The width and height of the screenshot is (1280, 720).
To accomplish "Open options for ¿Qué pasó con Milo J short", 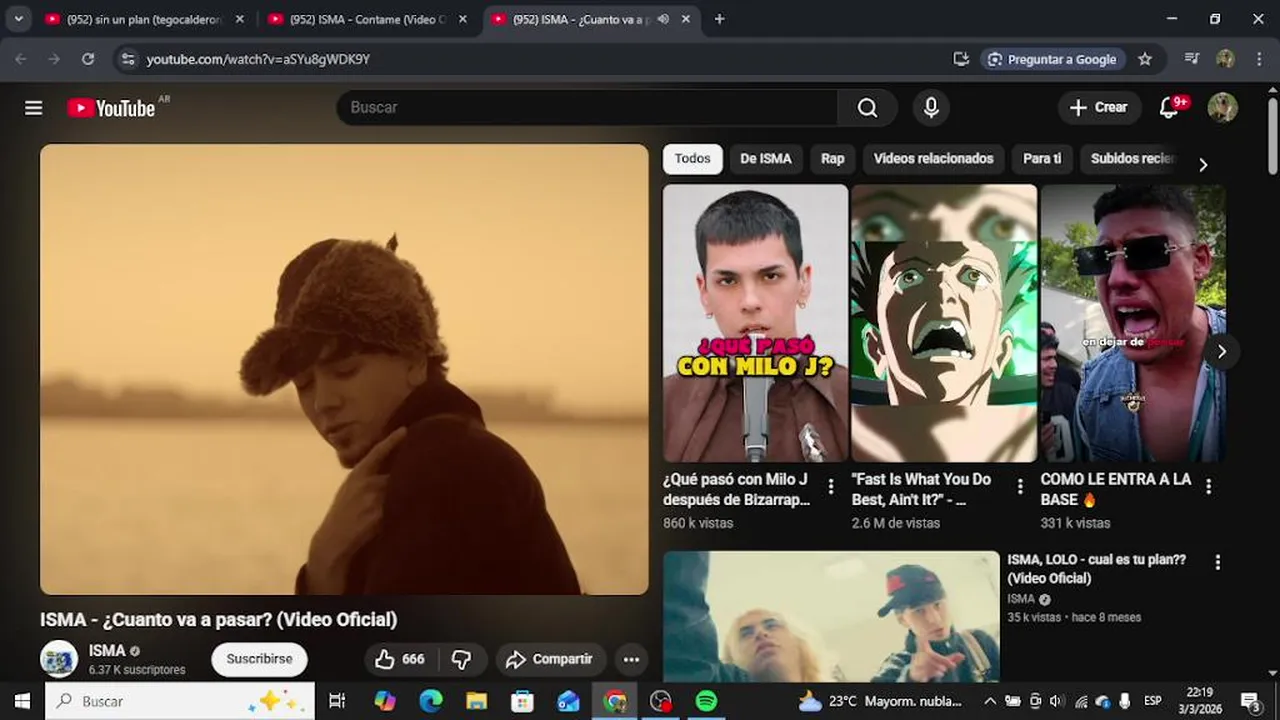I will pos(830,487).
